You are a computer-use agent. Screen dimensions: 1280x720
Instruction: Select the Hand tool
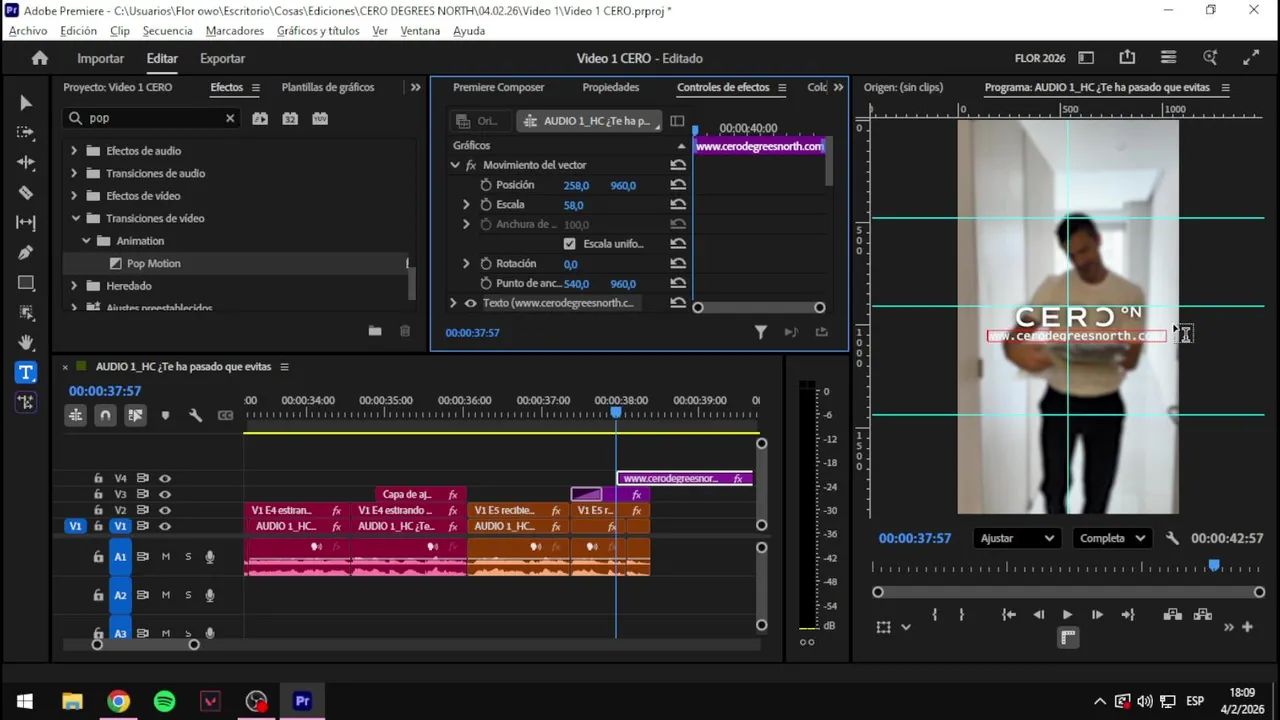[26, 342]
